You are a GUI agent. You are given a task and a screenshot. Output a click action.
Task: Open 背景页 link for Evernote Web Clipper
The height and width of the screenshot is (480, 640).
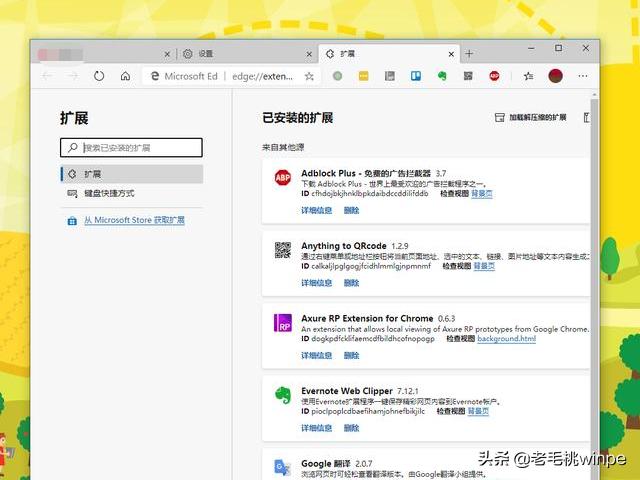[x=478, y=411]
